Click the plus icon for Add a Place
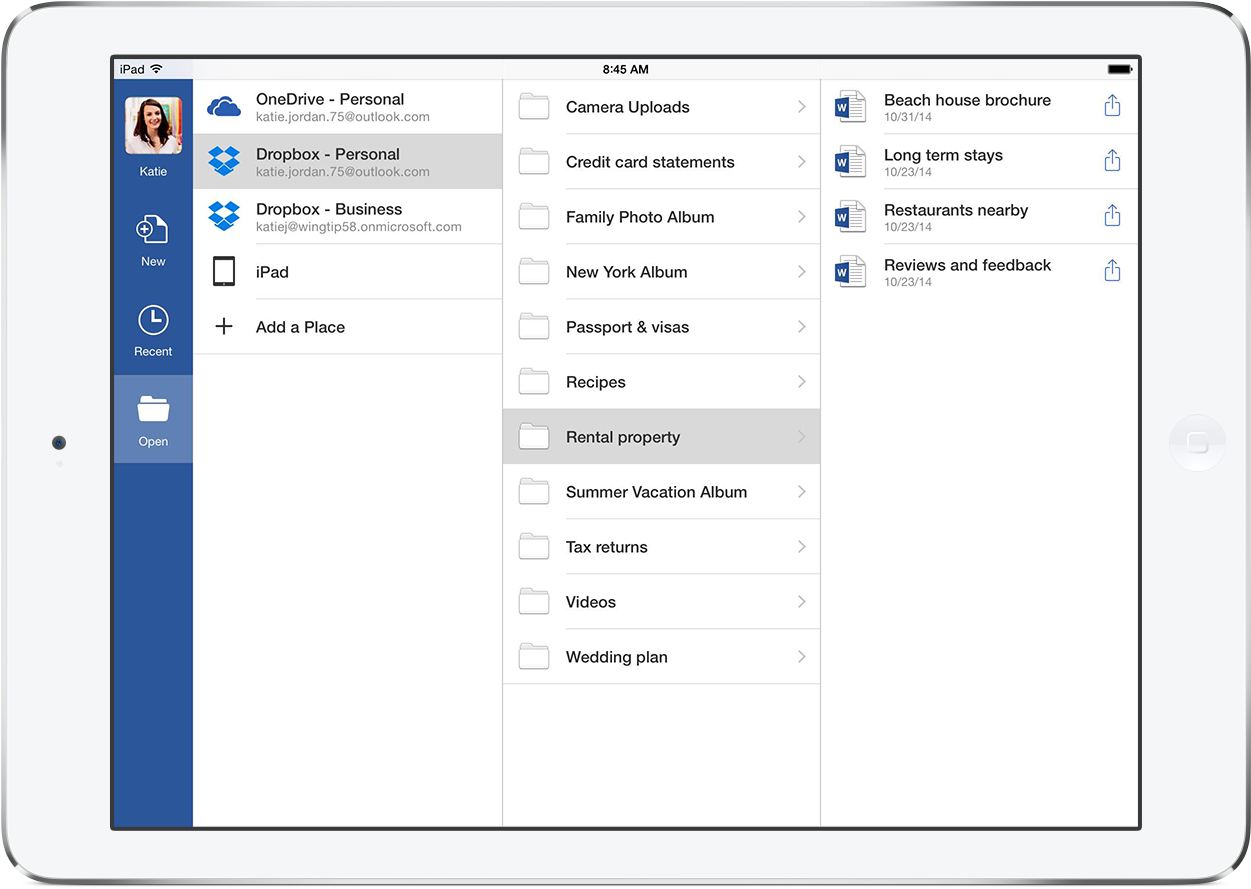The height and width of the screenshot is (889, 1251). pyautogui.click(x=224, y=327)
